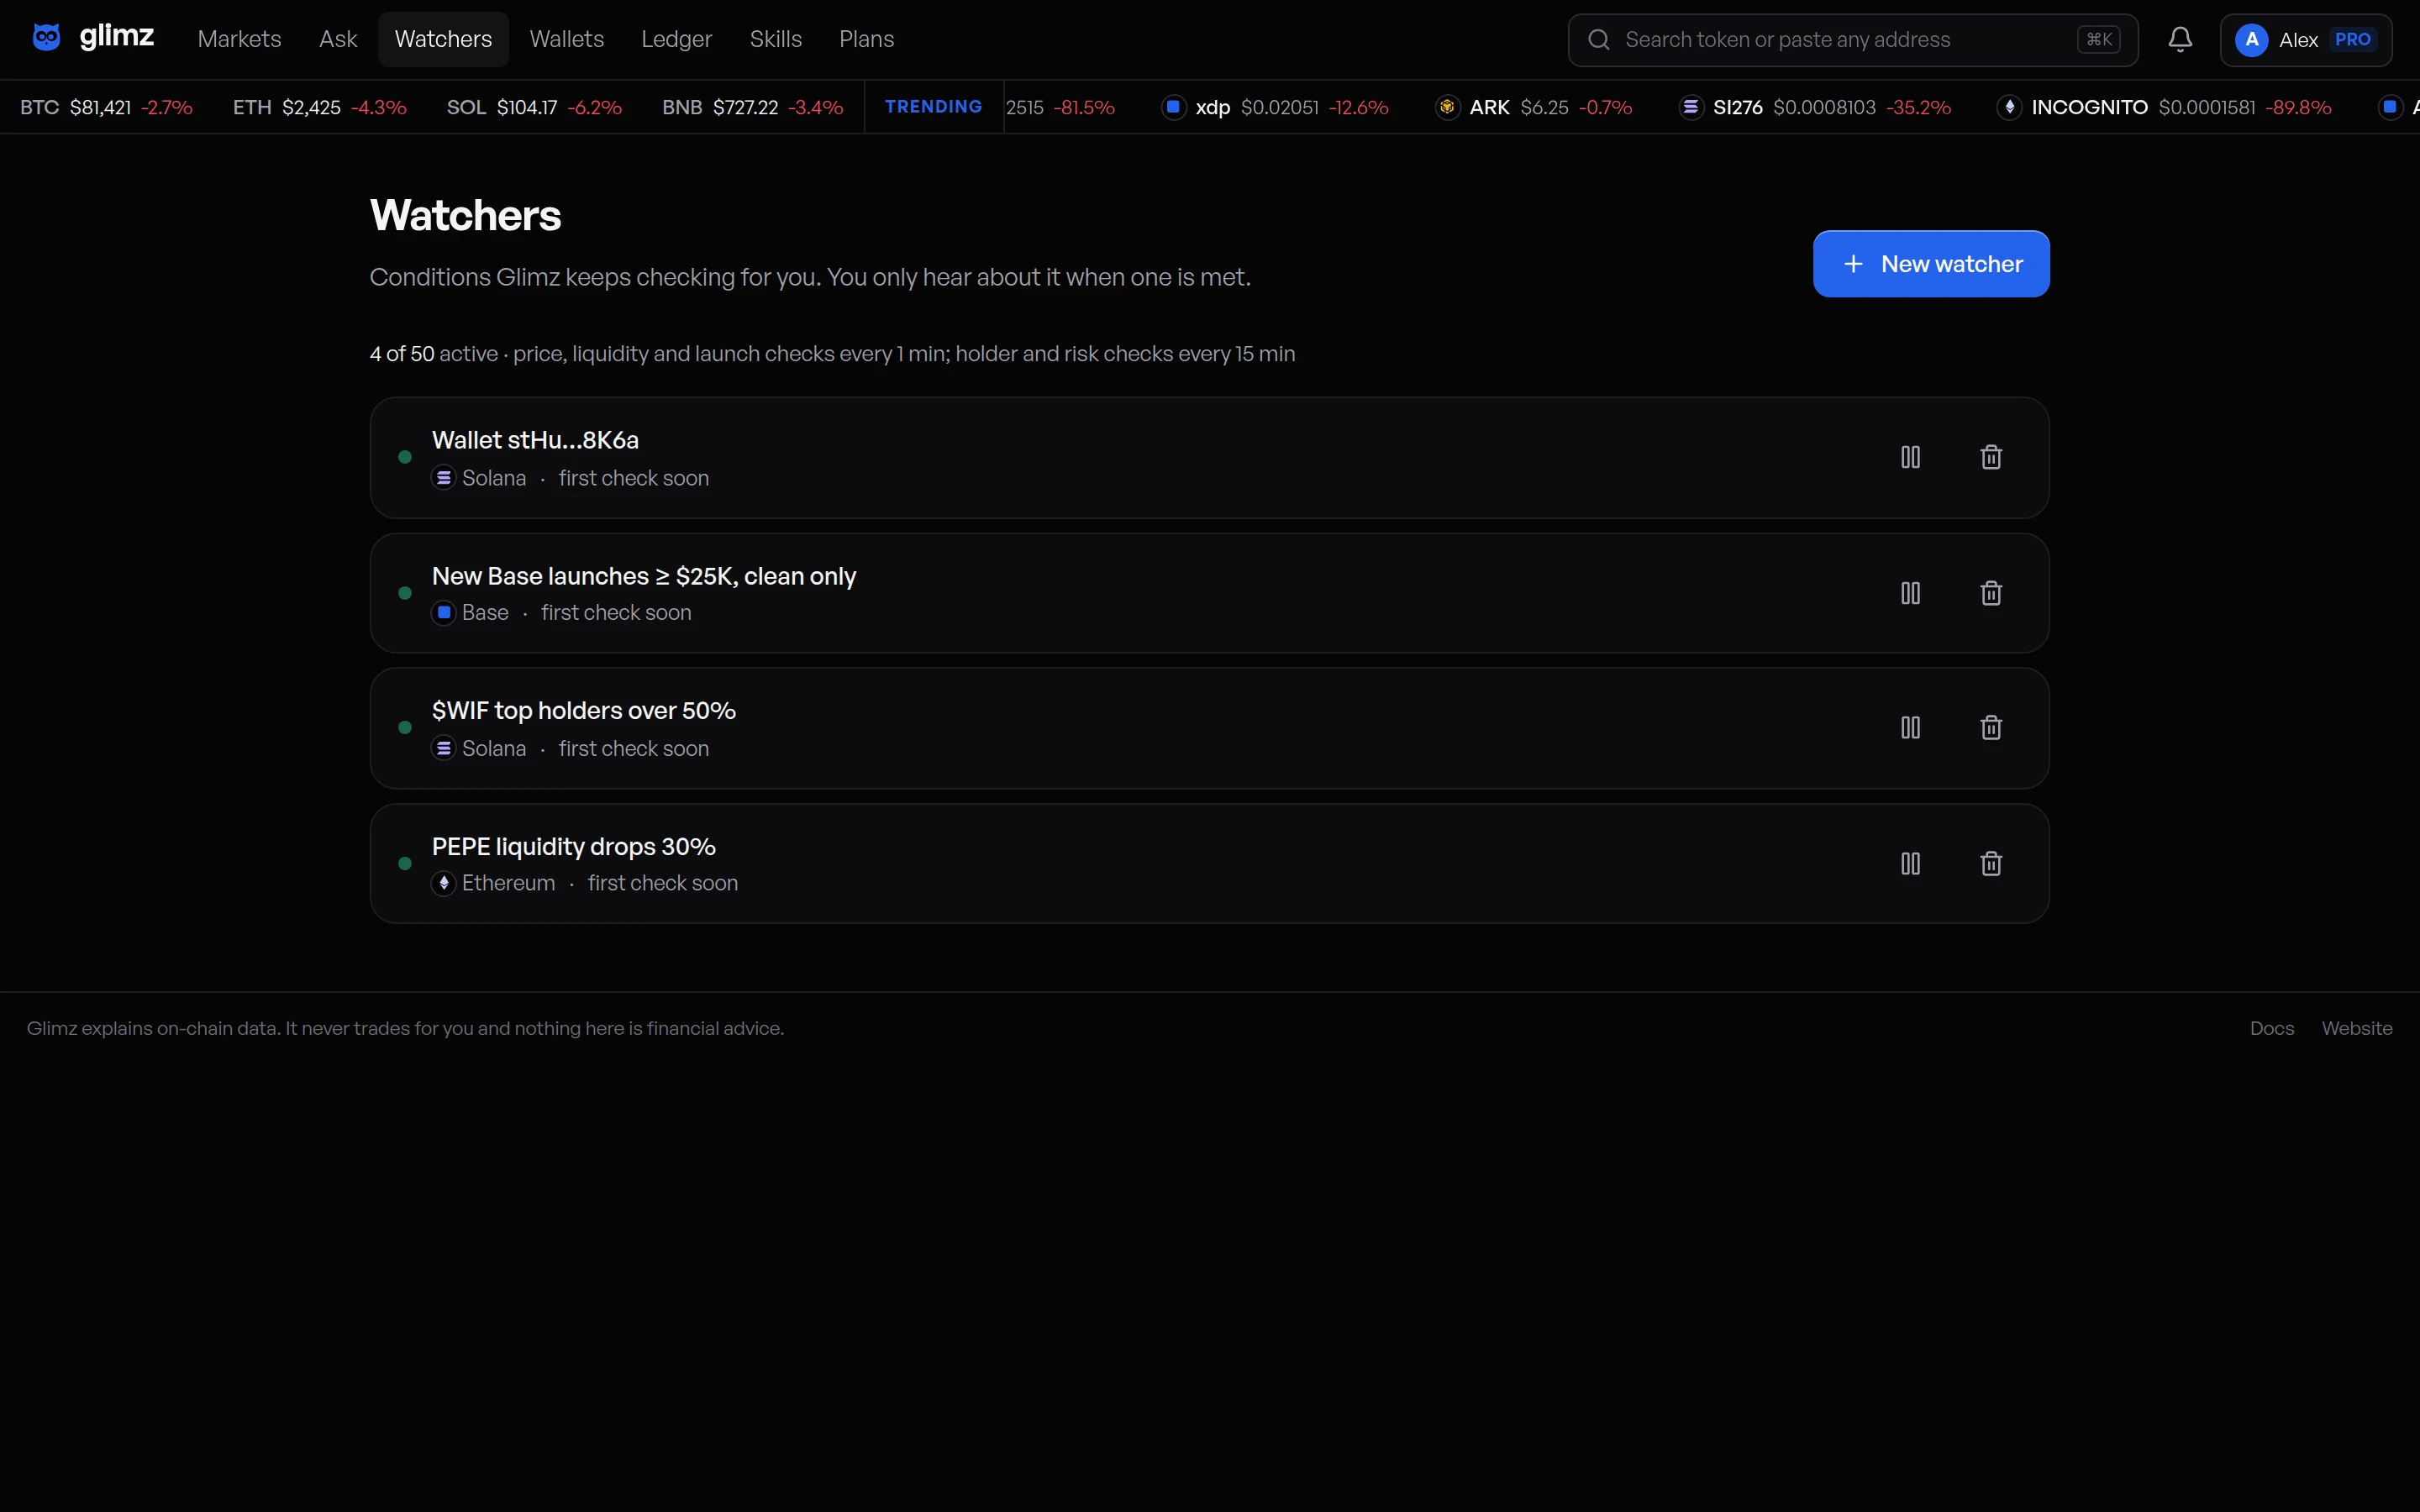Viewport: 2420px width, 1512px height.
Task: Click the xdp token icon in ticker
Action: pos(1174,107)
